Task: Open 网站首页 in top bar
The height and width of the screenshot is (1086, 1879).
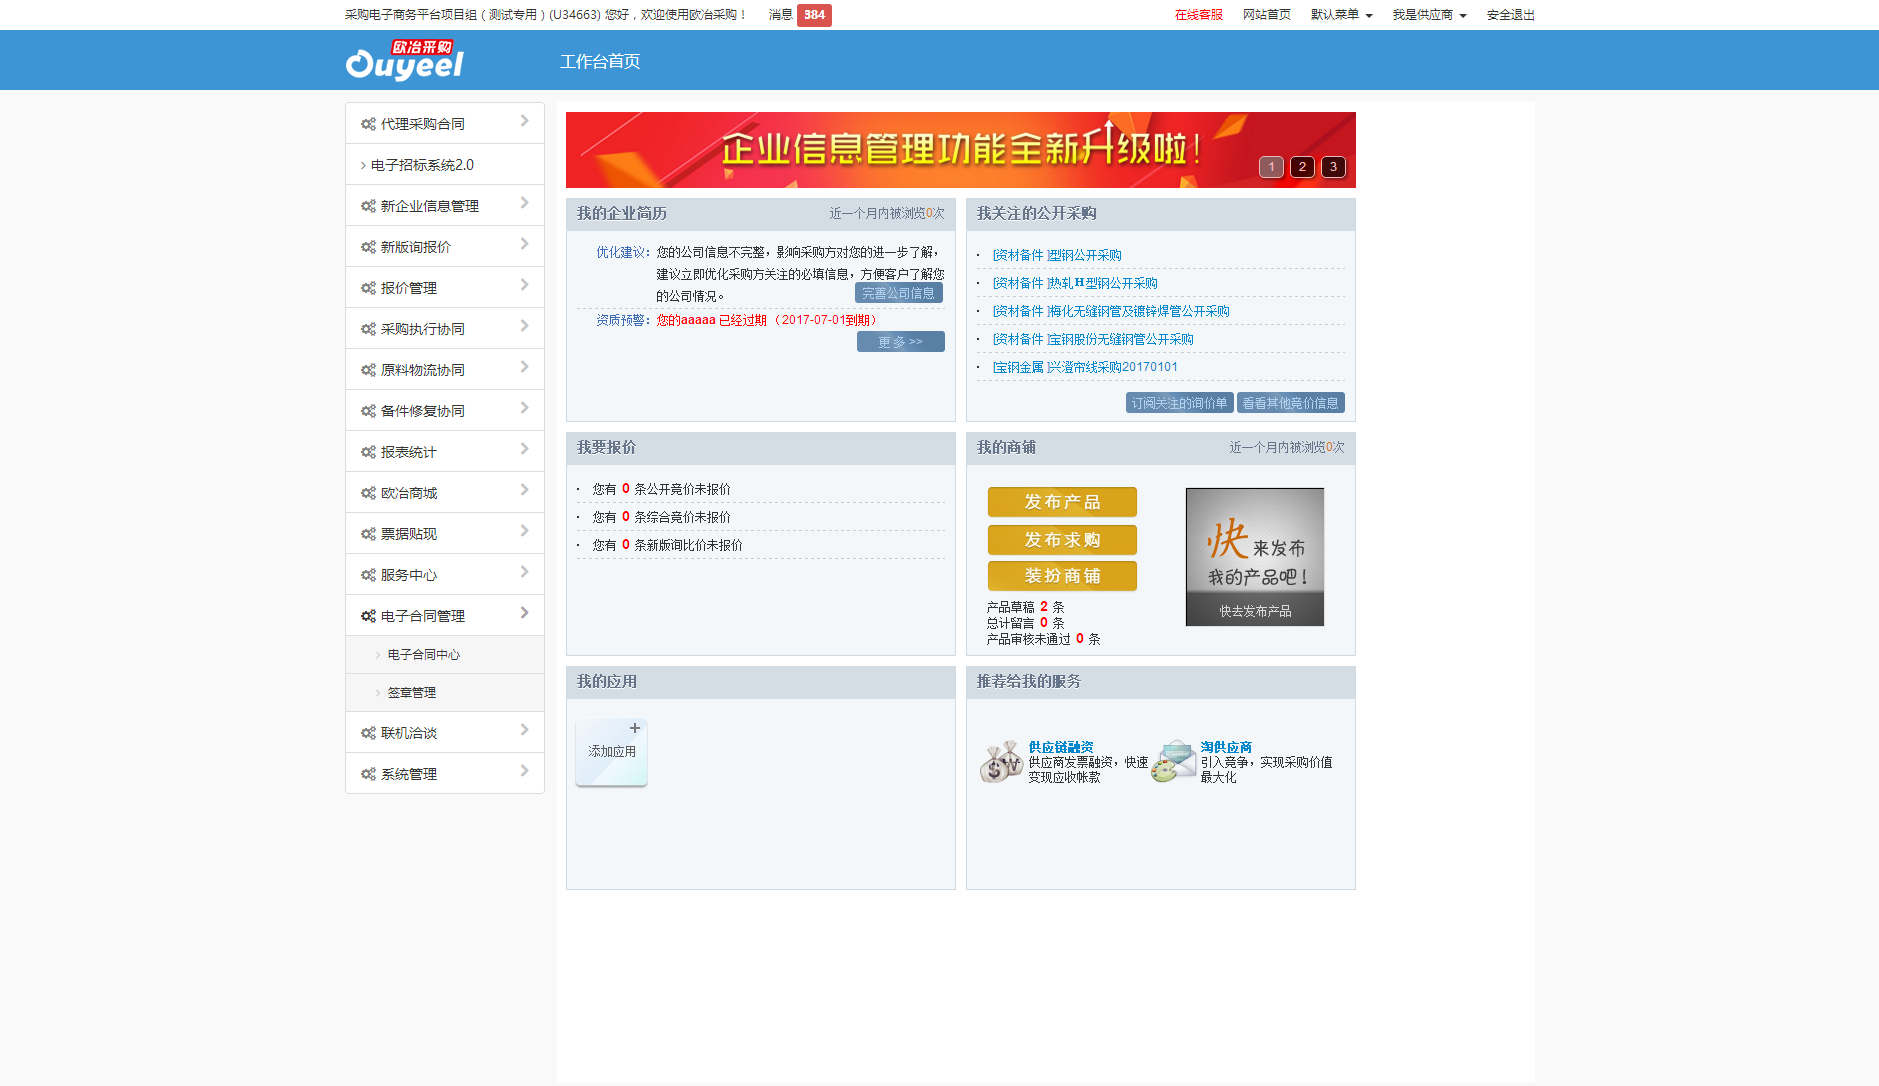Action: click(1266, 15)
